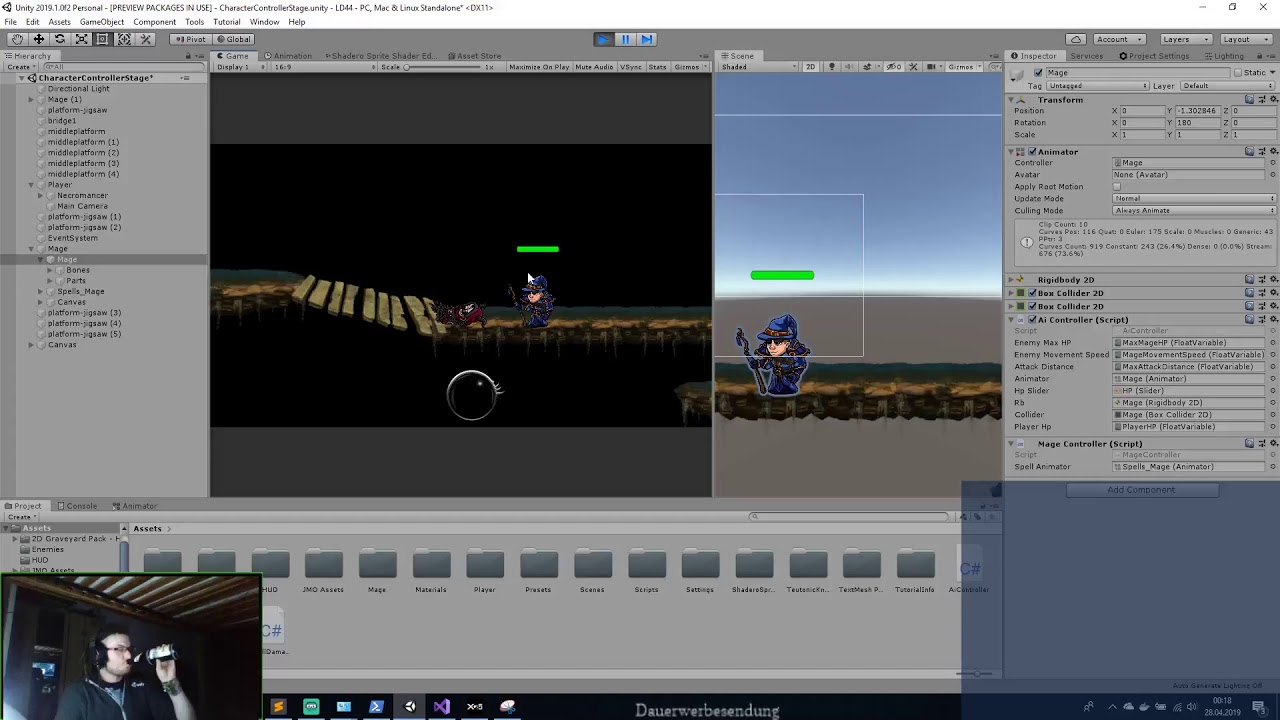Enable Apply Root Motion checkbox
The image size is (1280, 720).
1117,187
